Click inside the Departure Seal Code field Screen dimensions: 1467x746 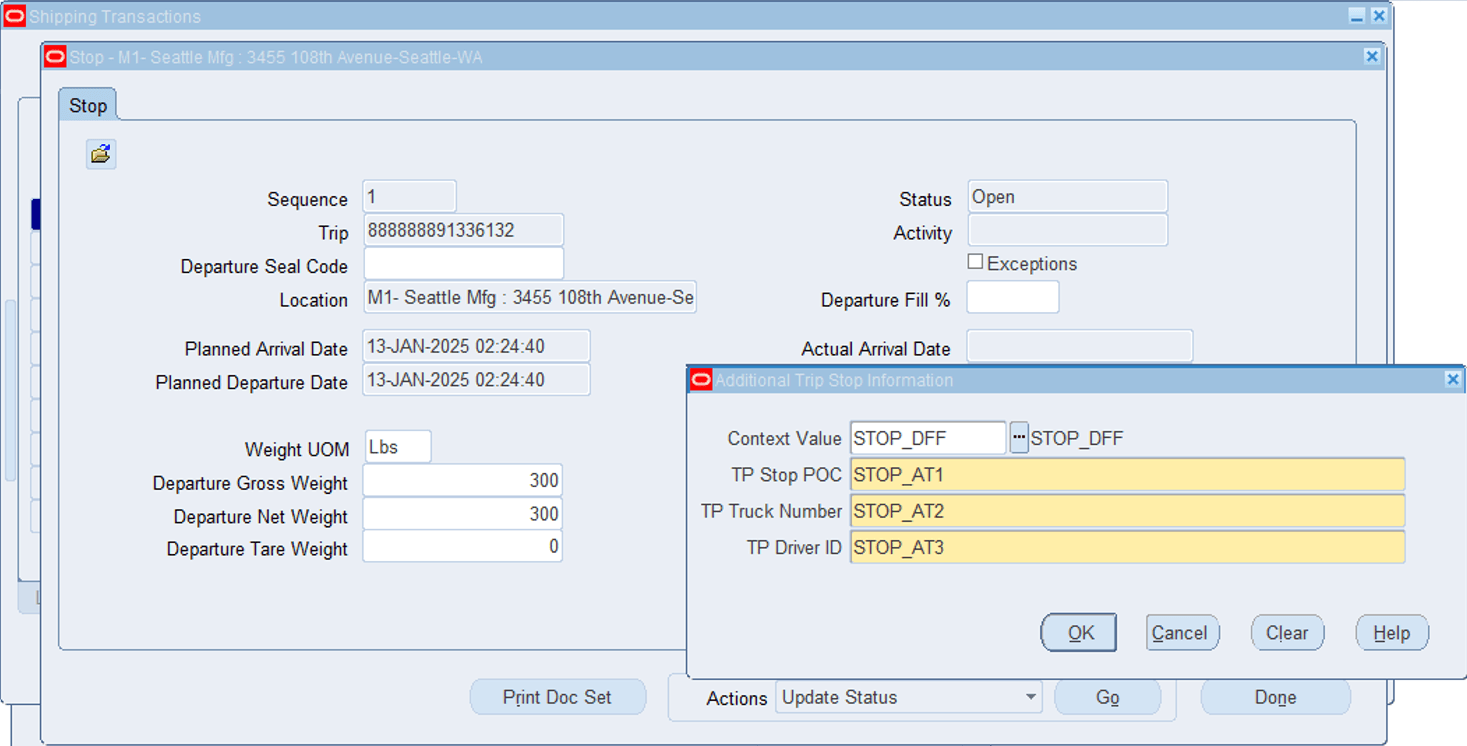click(463, 263)
